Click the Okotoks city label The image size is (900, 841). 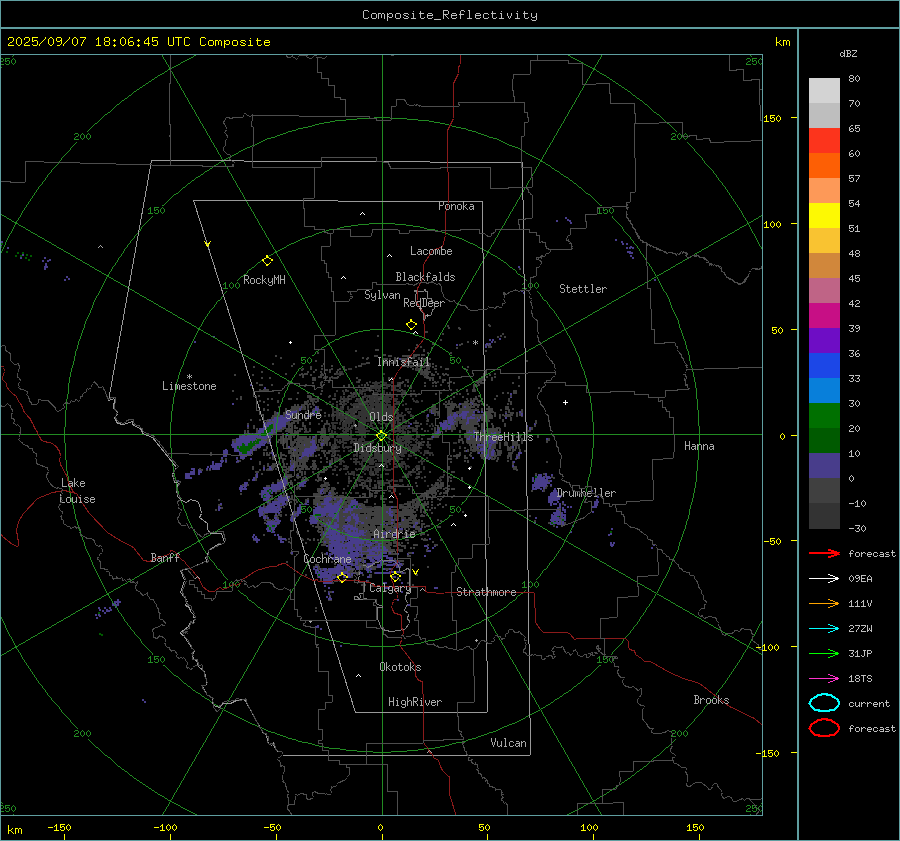coord(400,667)
